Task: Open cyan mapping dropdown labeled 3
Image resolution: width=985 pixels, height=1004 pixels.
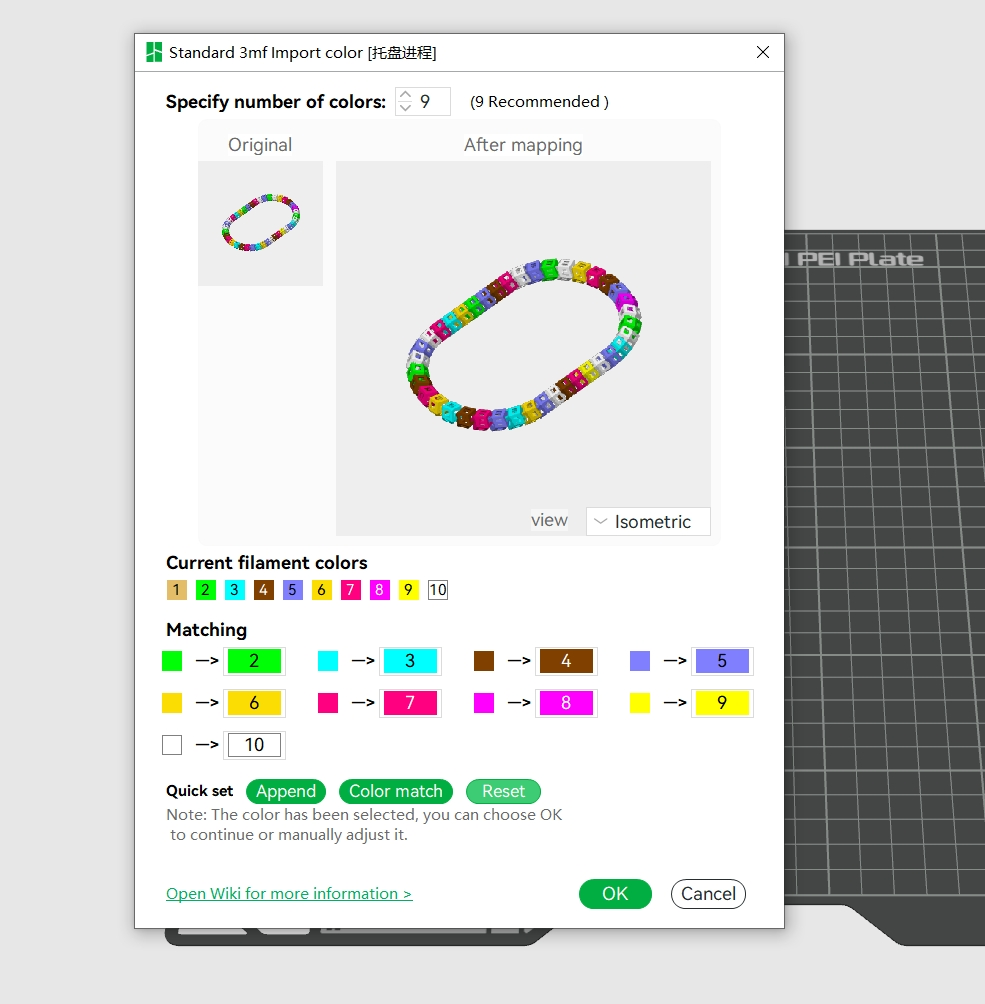Action: (x=410, y=661)
